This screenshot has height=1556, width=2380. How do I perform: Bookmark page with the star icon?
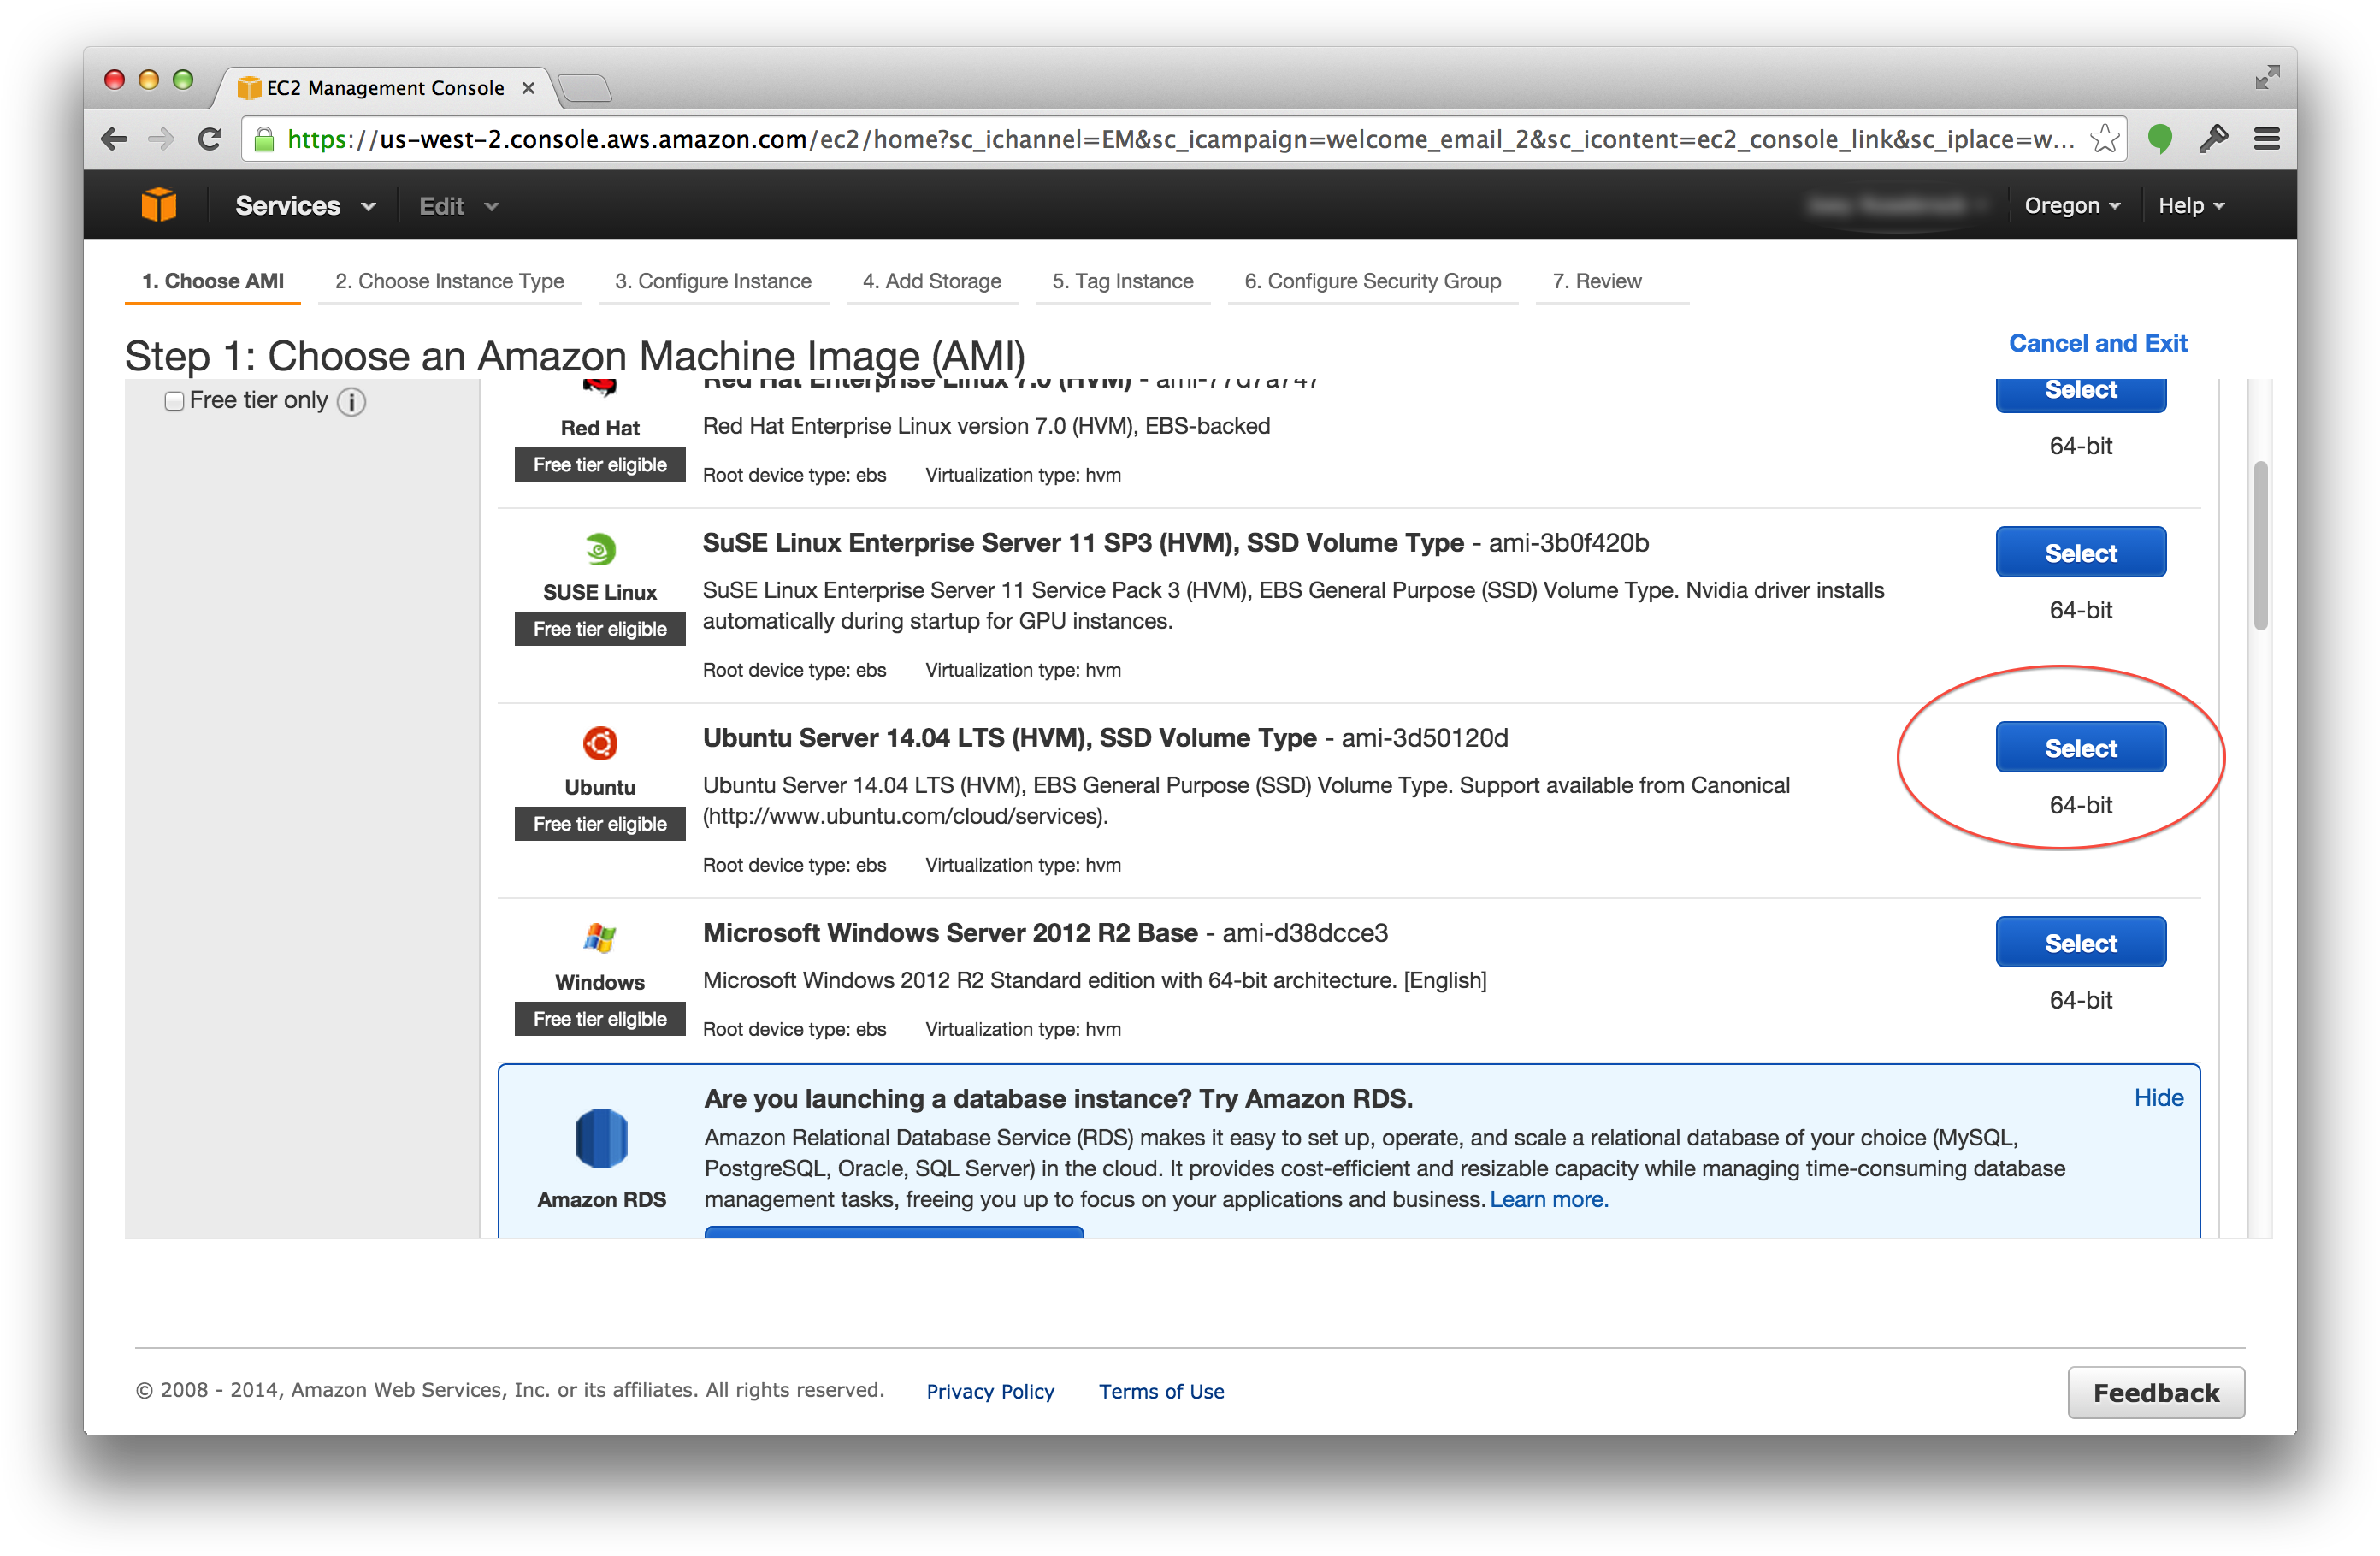click(2104, 138)
